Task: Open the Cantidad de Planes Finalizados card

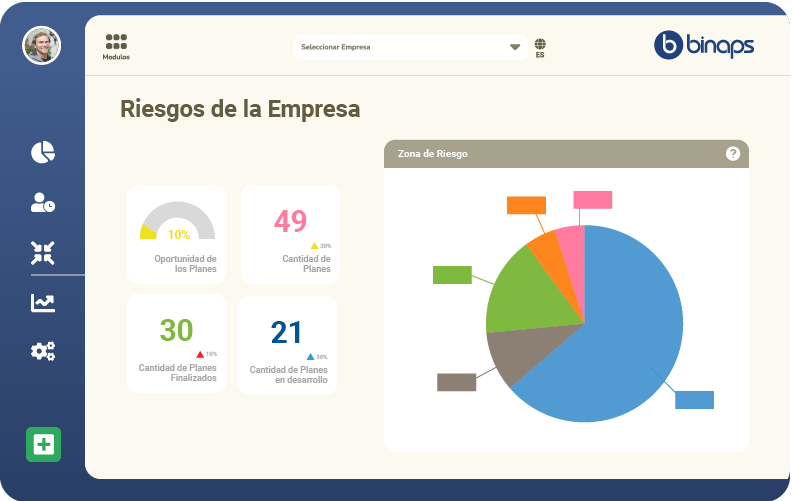Action: 177,344
